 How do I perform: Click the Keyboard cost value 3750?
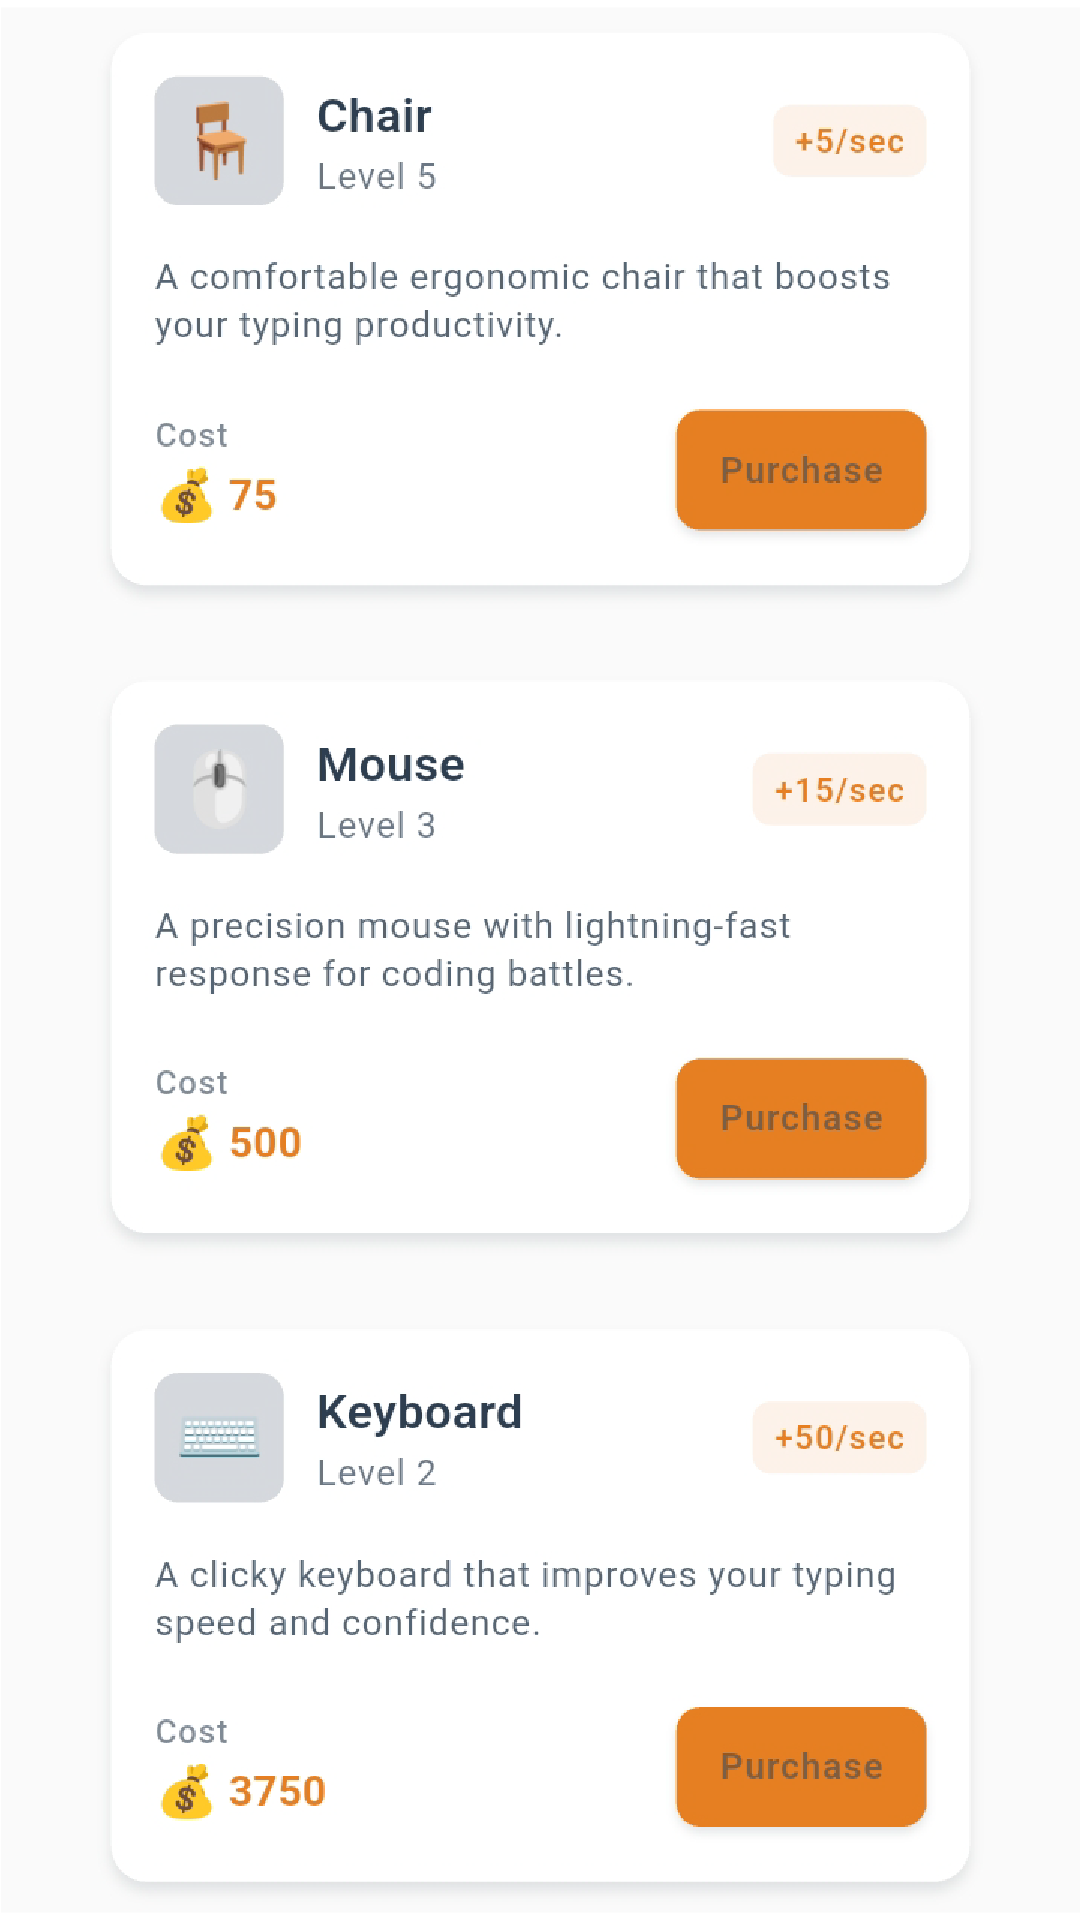pyautogui.click(x=277, y=1791)
